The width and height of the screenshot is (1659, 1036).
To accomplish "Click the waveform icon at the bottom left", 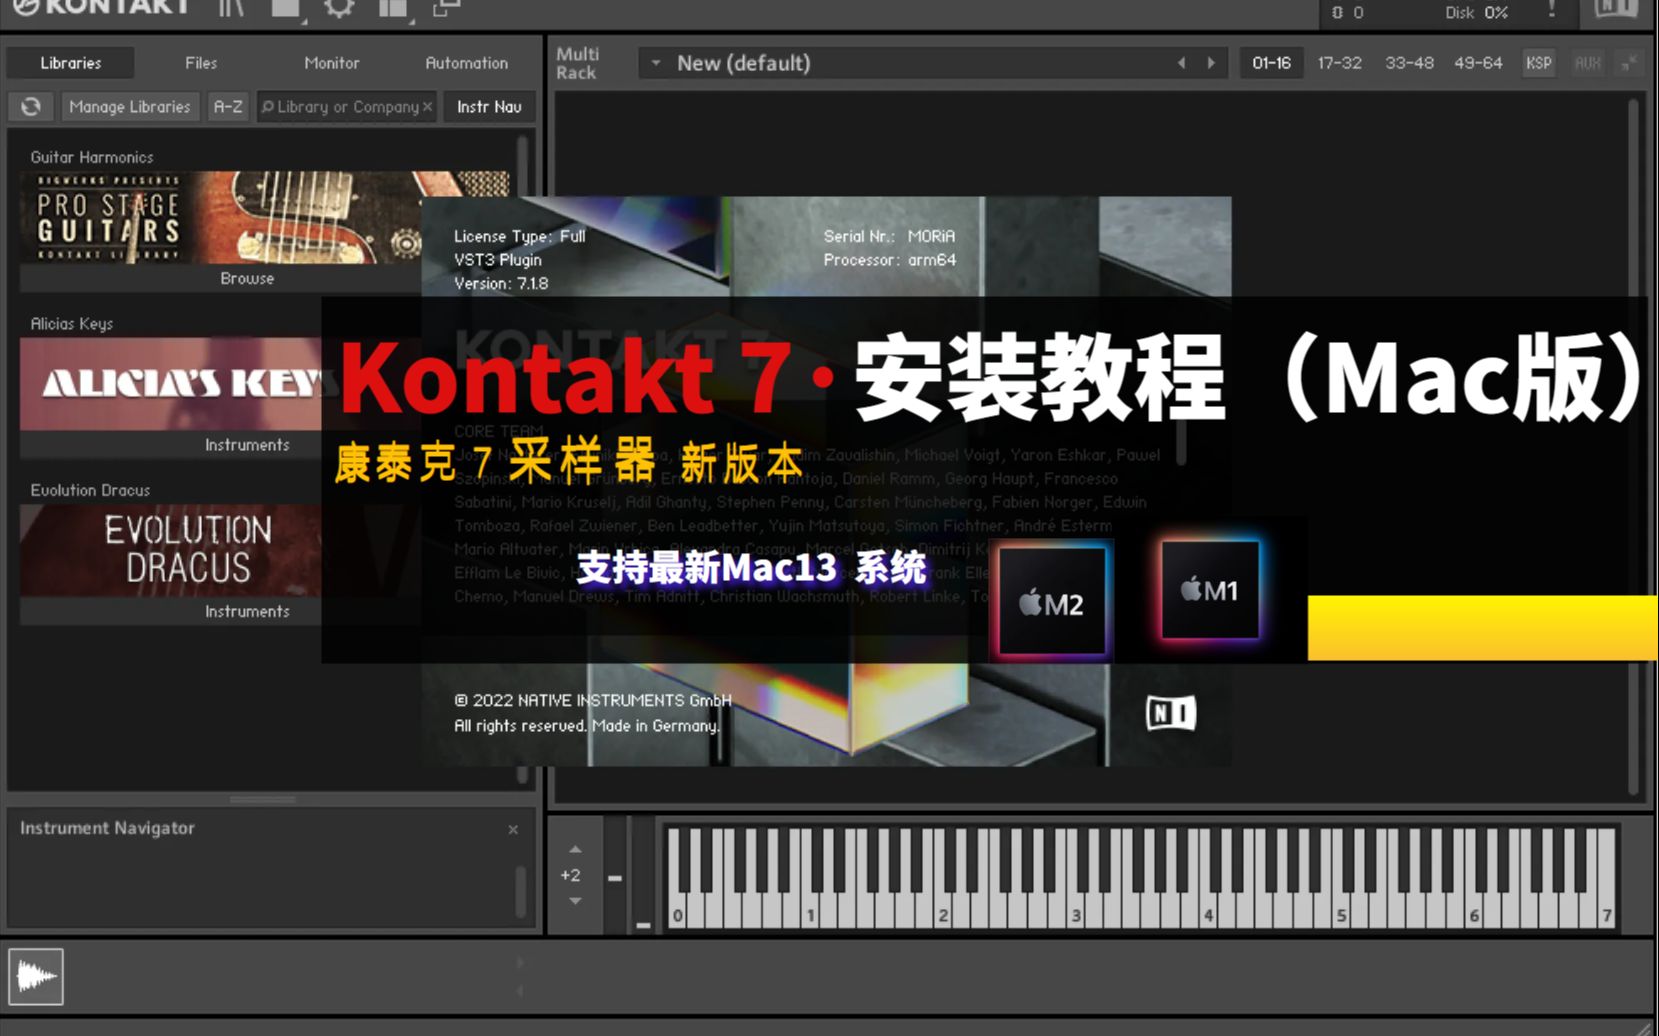I will tap(36, 976).
